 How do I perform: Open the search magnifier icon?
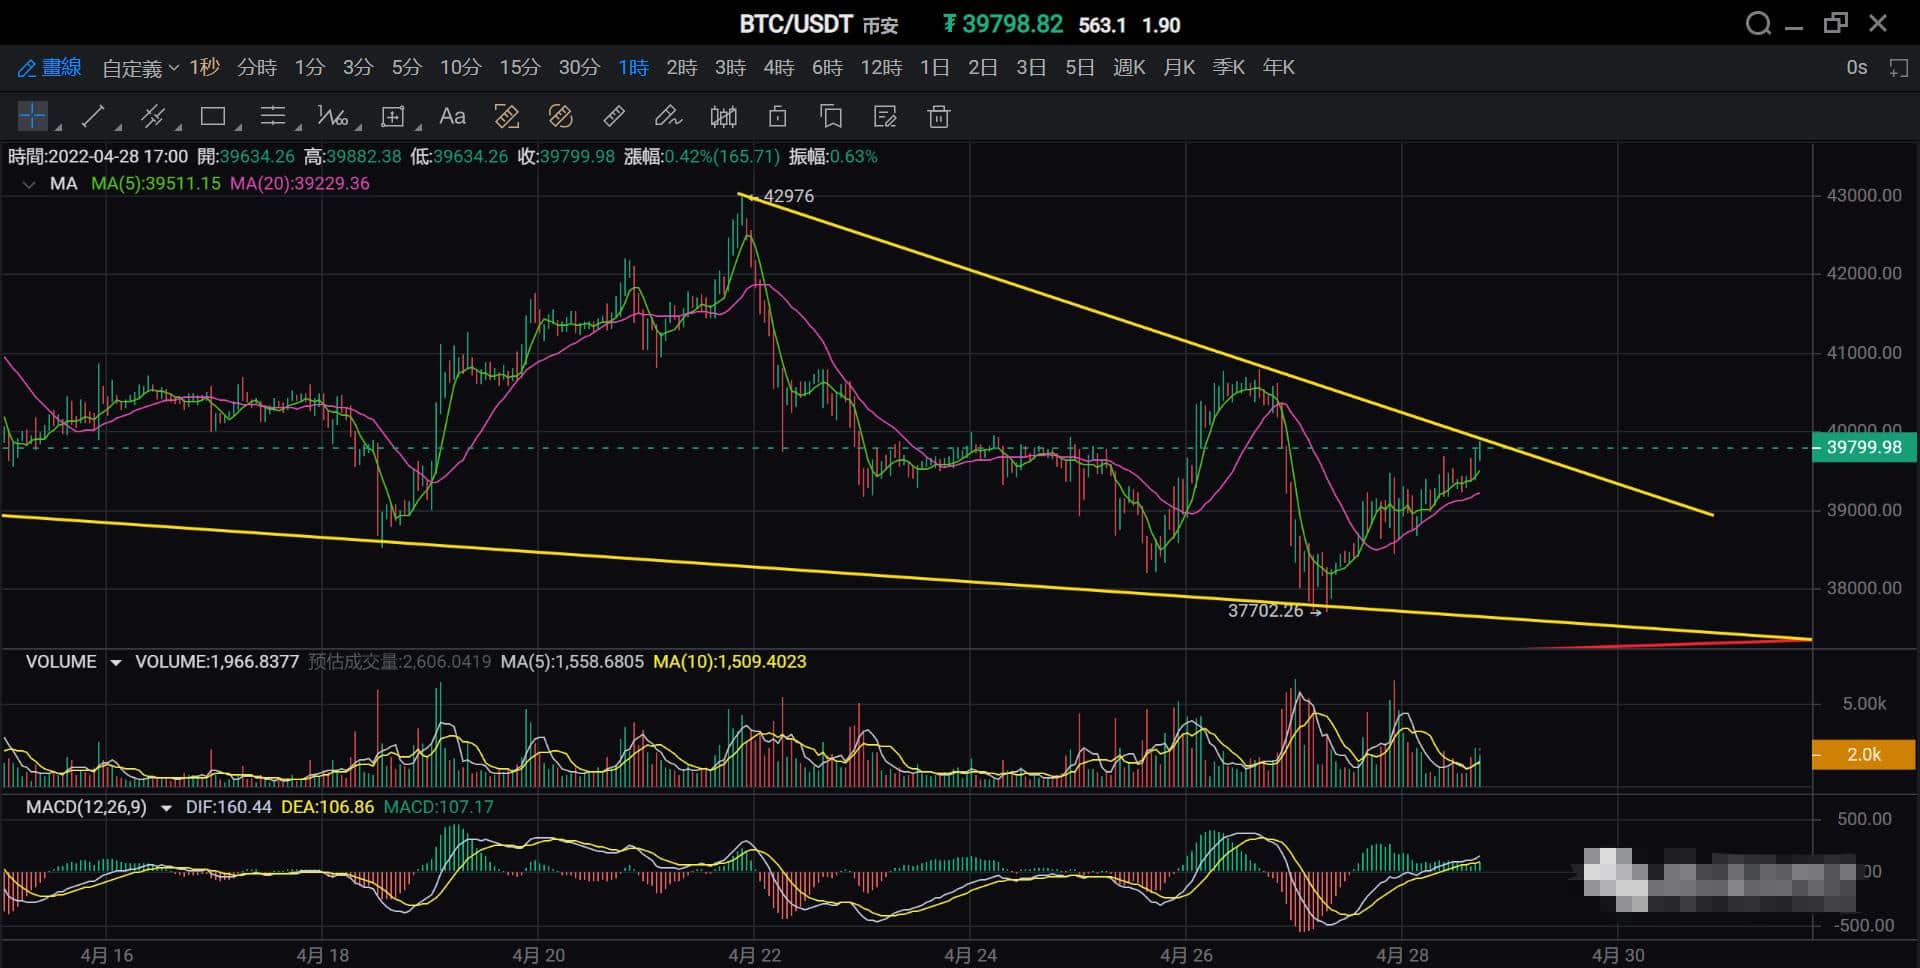point(1758,24)
